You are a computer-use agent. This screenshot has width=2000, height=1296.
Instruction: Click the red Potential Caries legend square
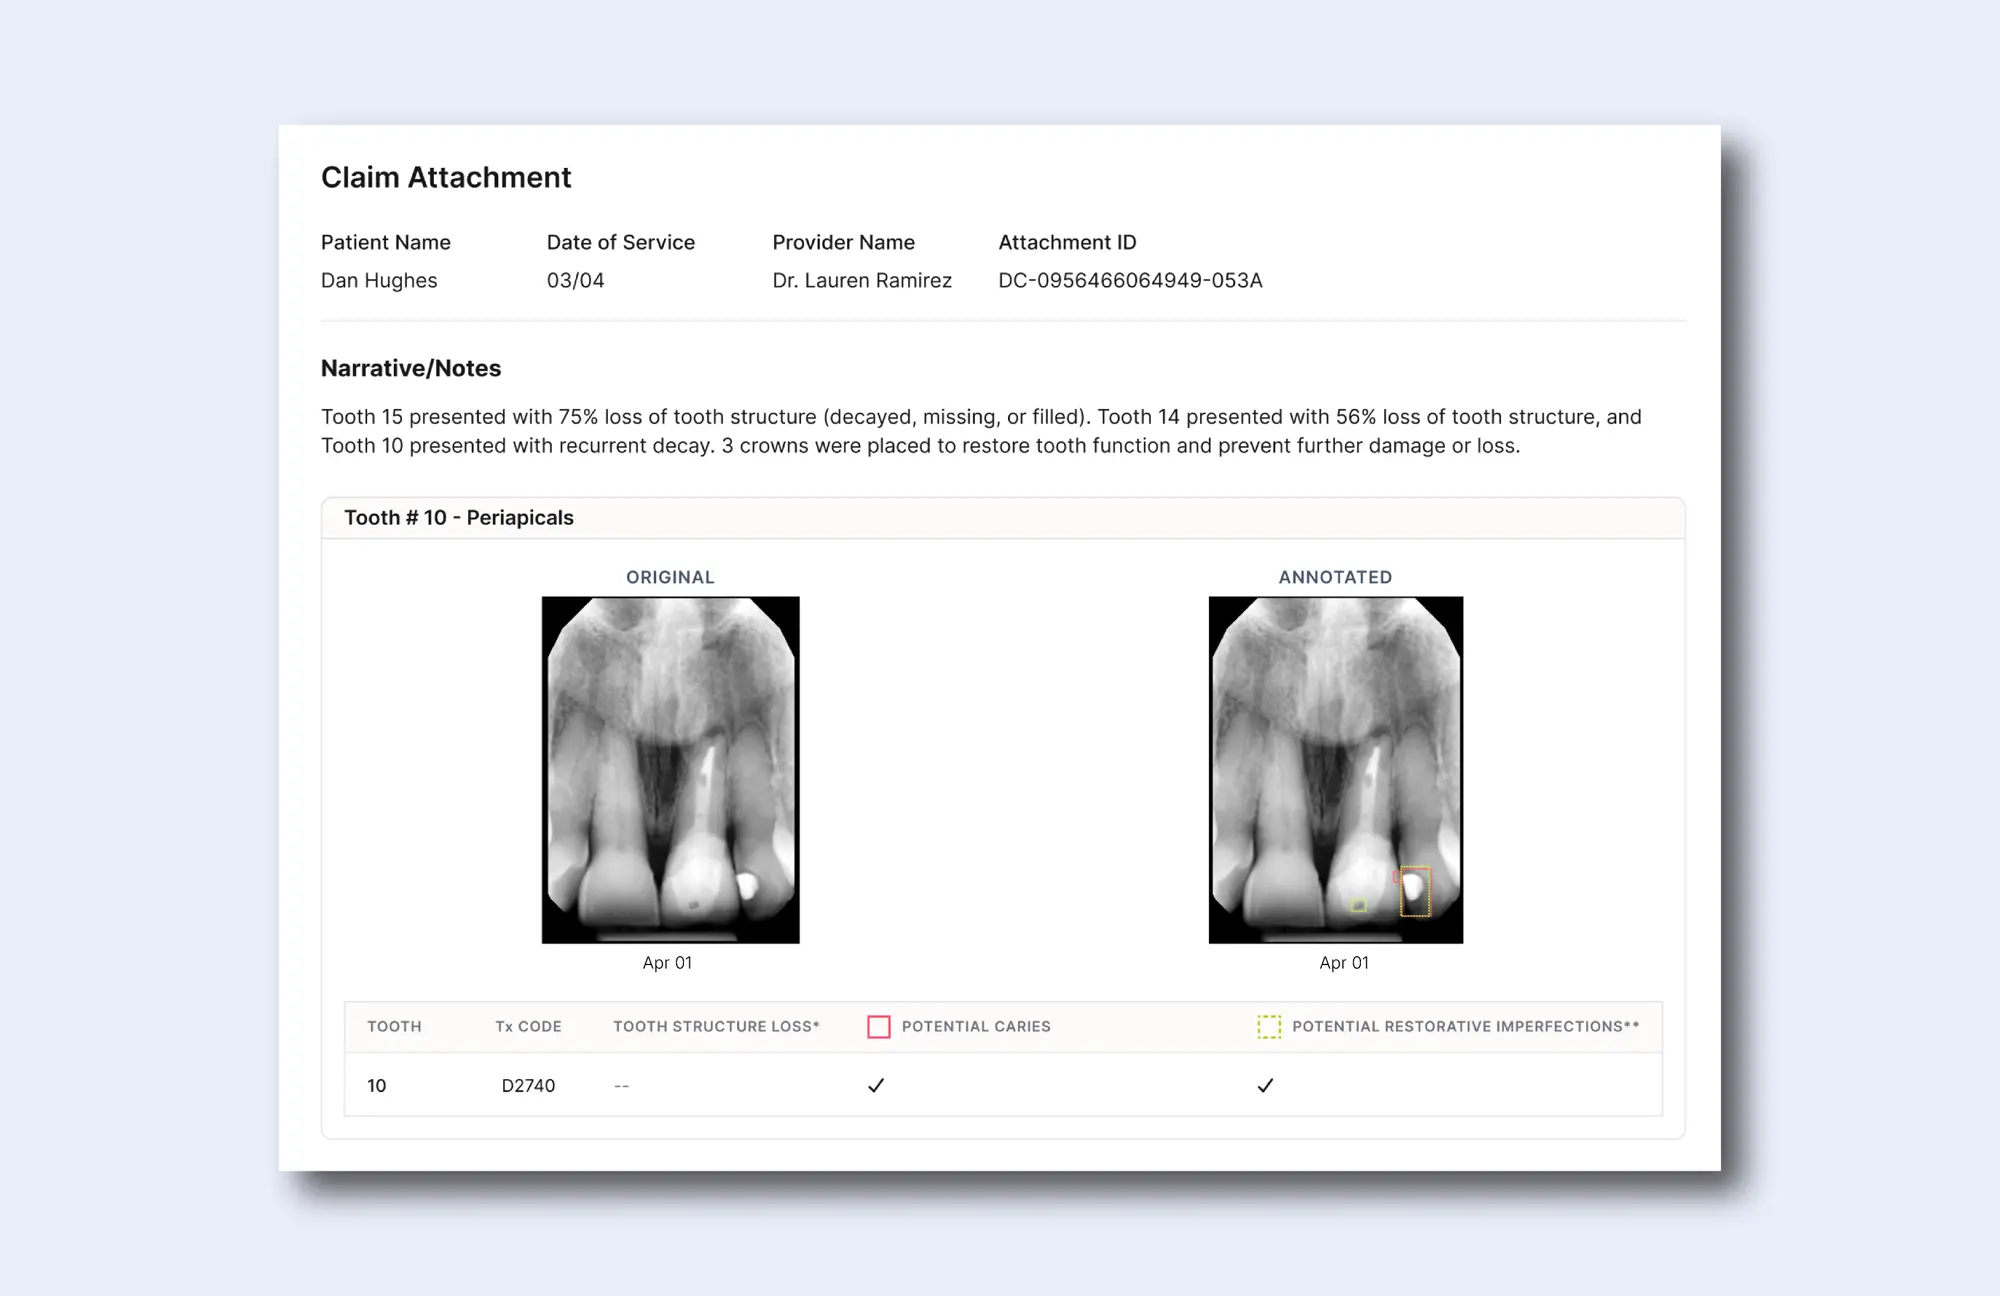tap(878, 1027)
